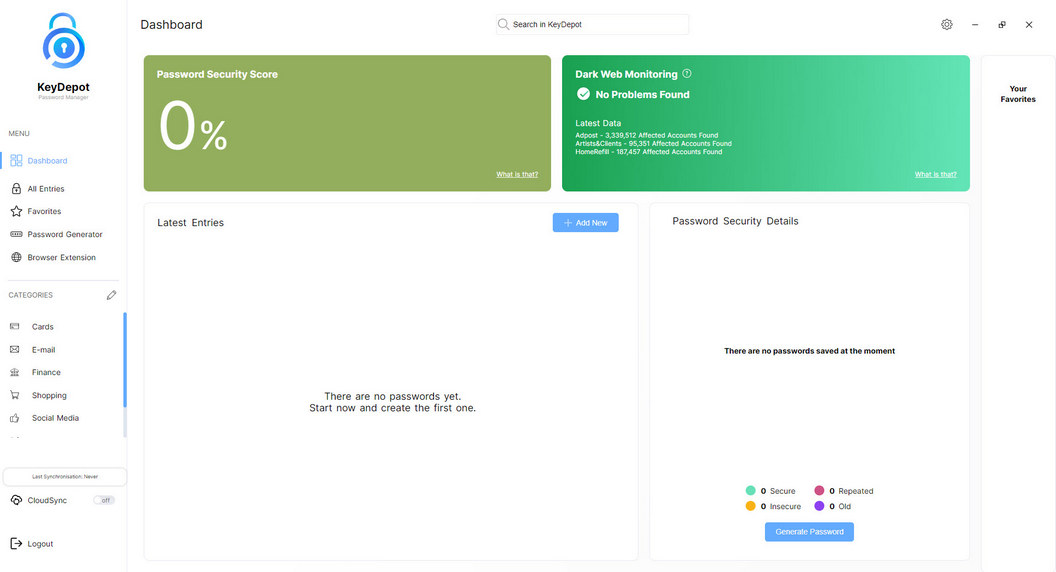Image resolution: width=1056 pixels, height=572 pixels.
Task: Click the purple Old legend dot
Action: 819,506
